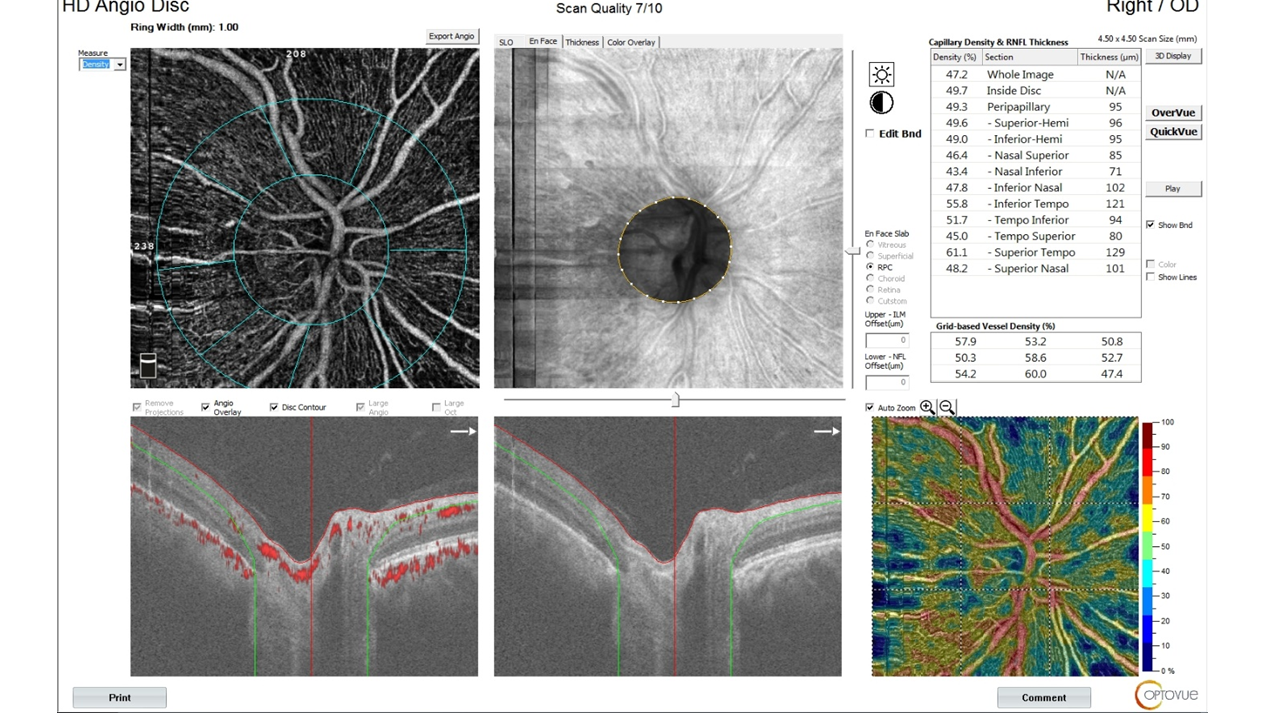Open the Measure Density dropdown
1280x720 pixels.
103,64
